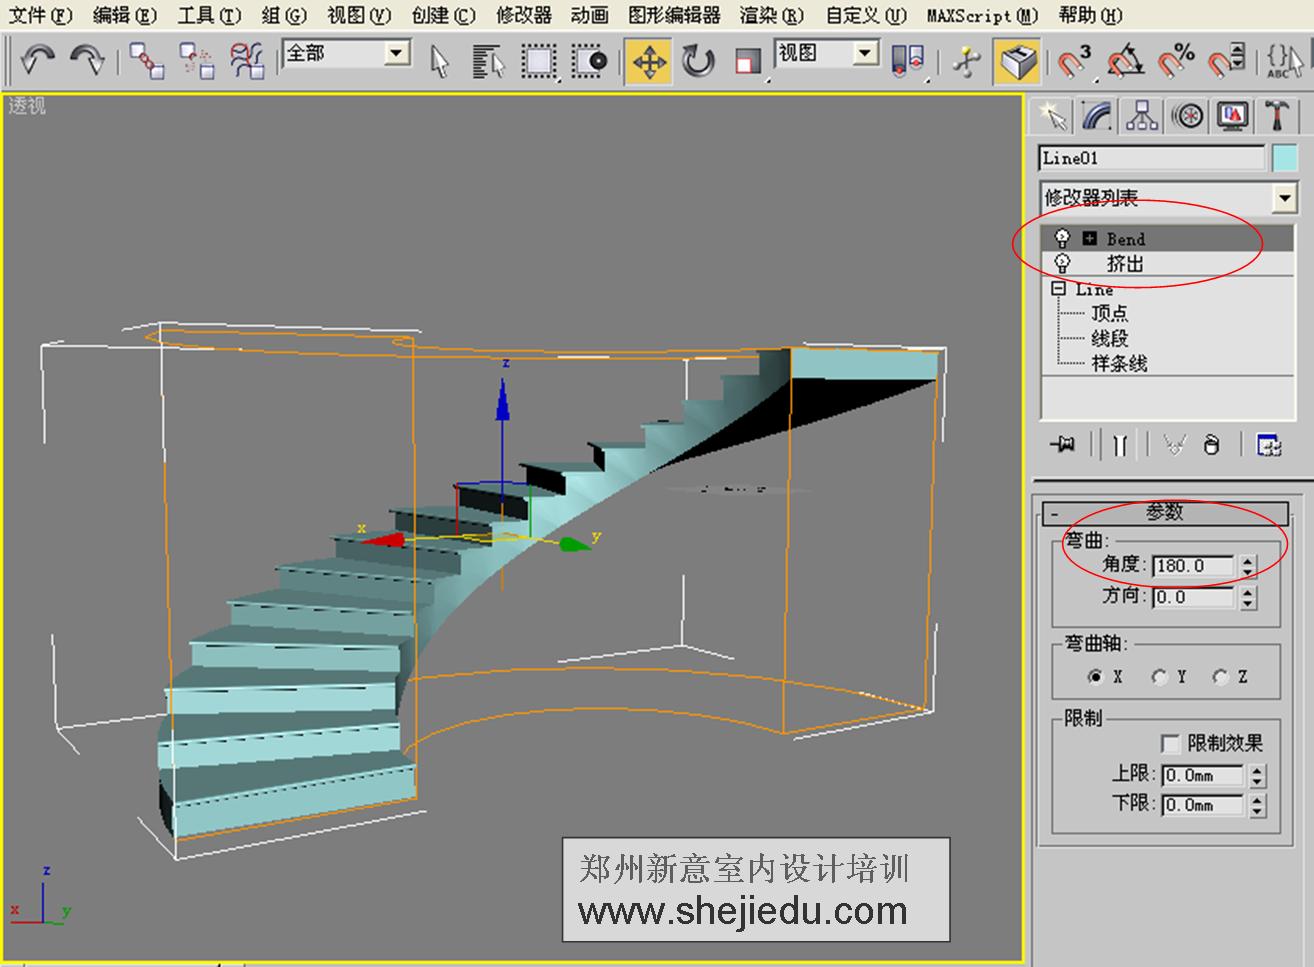Open the MAXScript menu

985,15
